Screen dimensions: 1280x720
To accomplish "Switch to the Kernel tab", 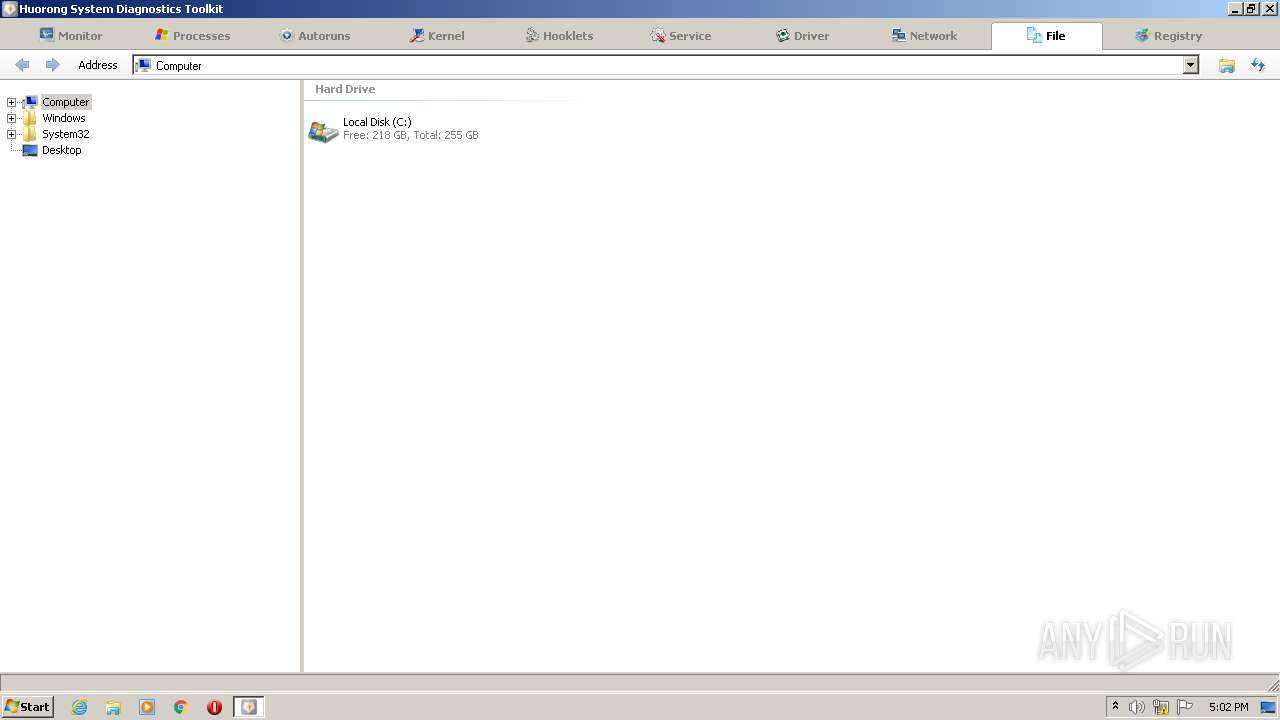I will pos(436,36).
